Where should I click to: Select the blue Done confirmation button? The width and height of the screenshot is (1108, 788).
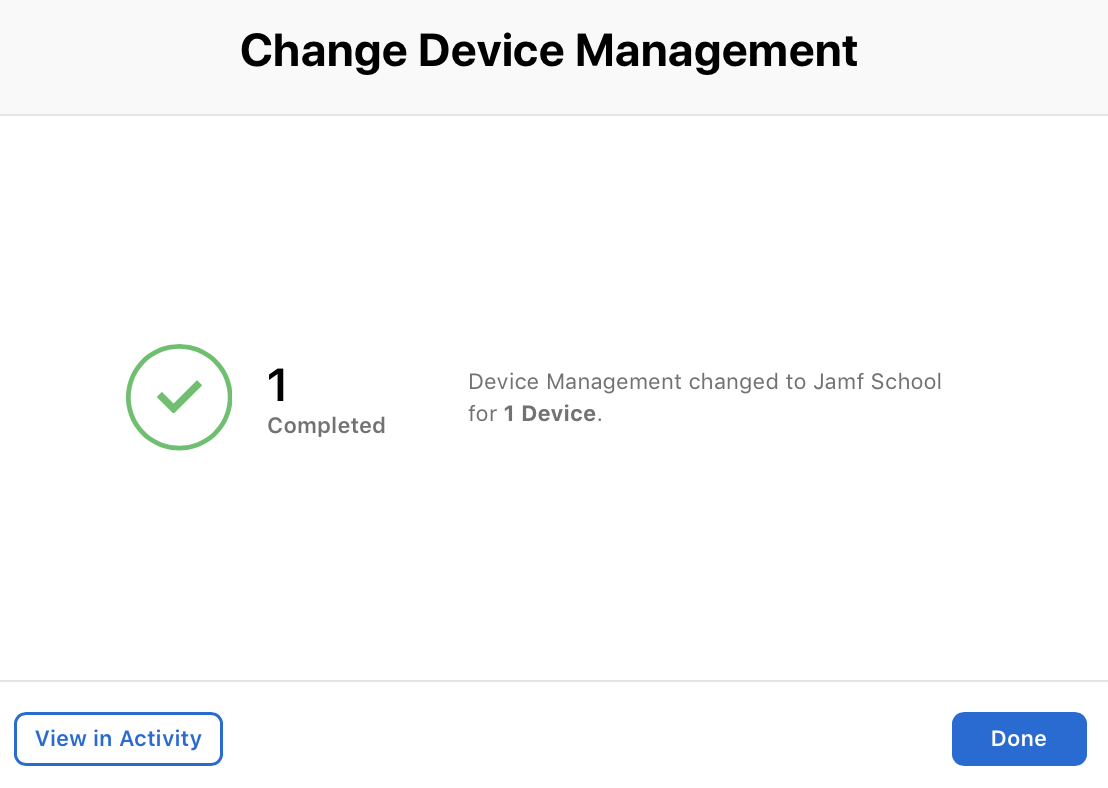click(1019, 738)
